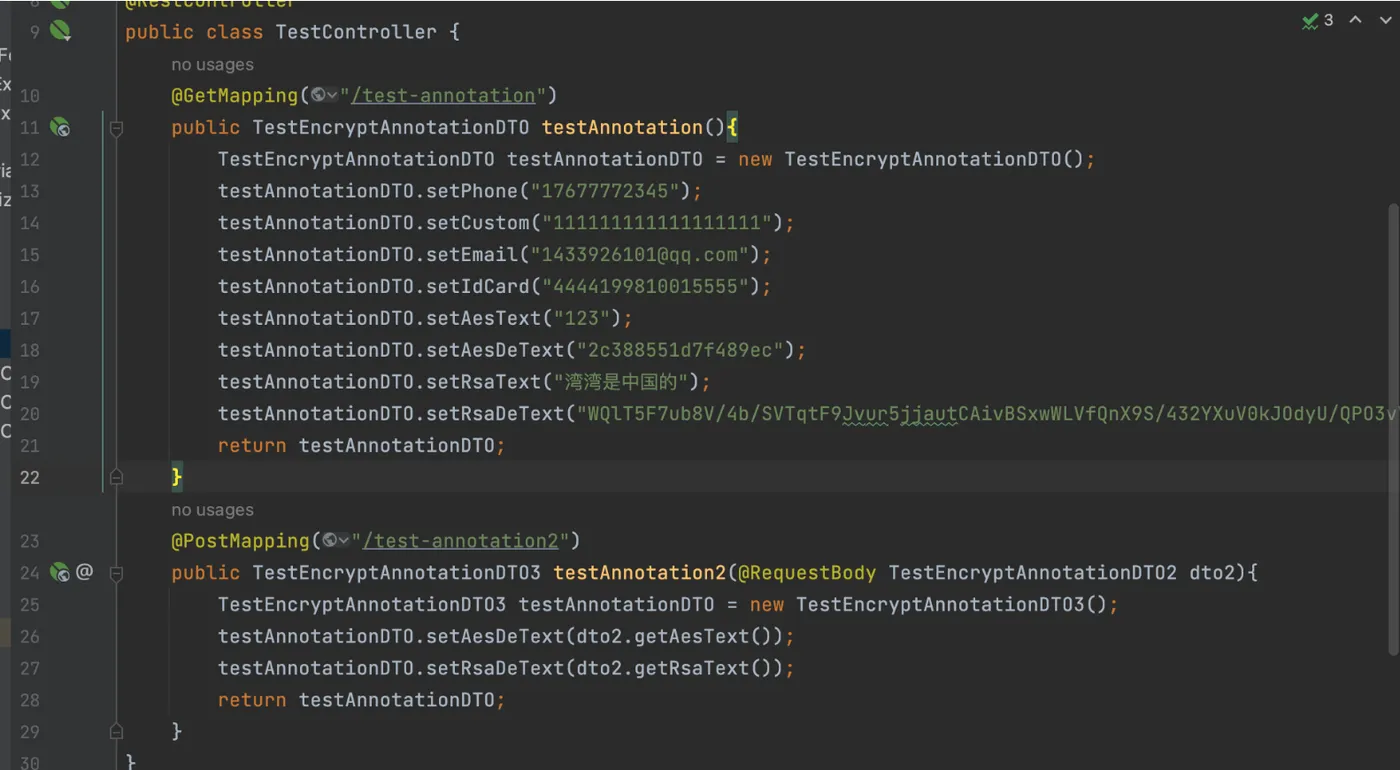This screenshot has height=770, width=1400.
Task: Open the "/test-annotation2" URL link on line 23
Action: (460, 541)
